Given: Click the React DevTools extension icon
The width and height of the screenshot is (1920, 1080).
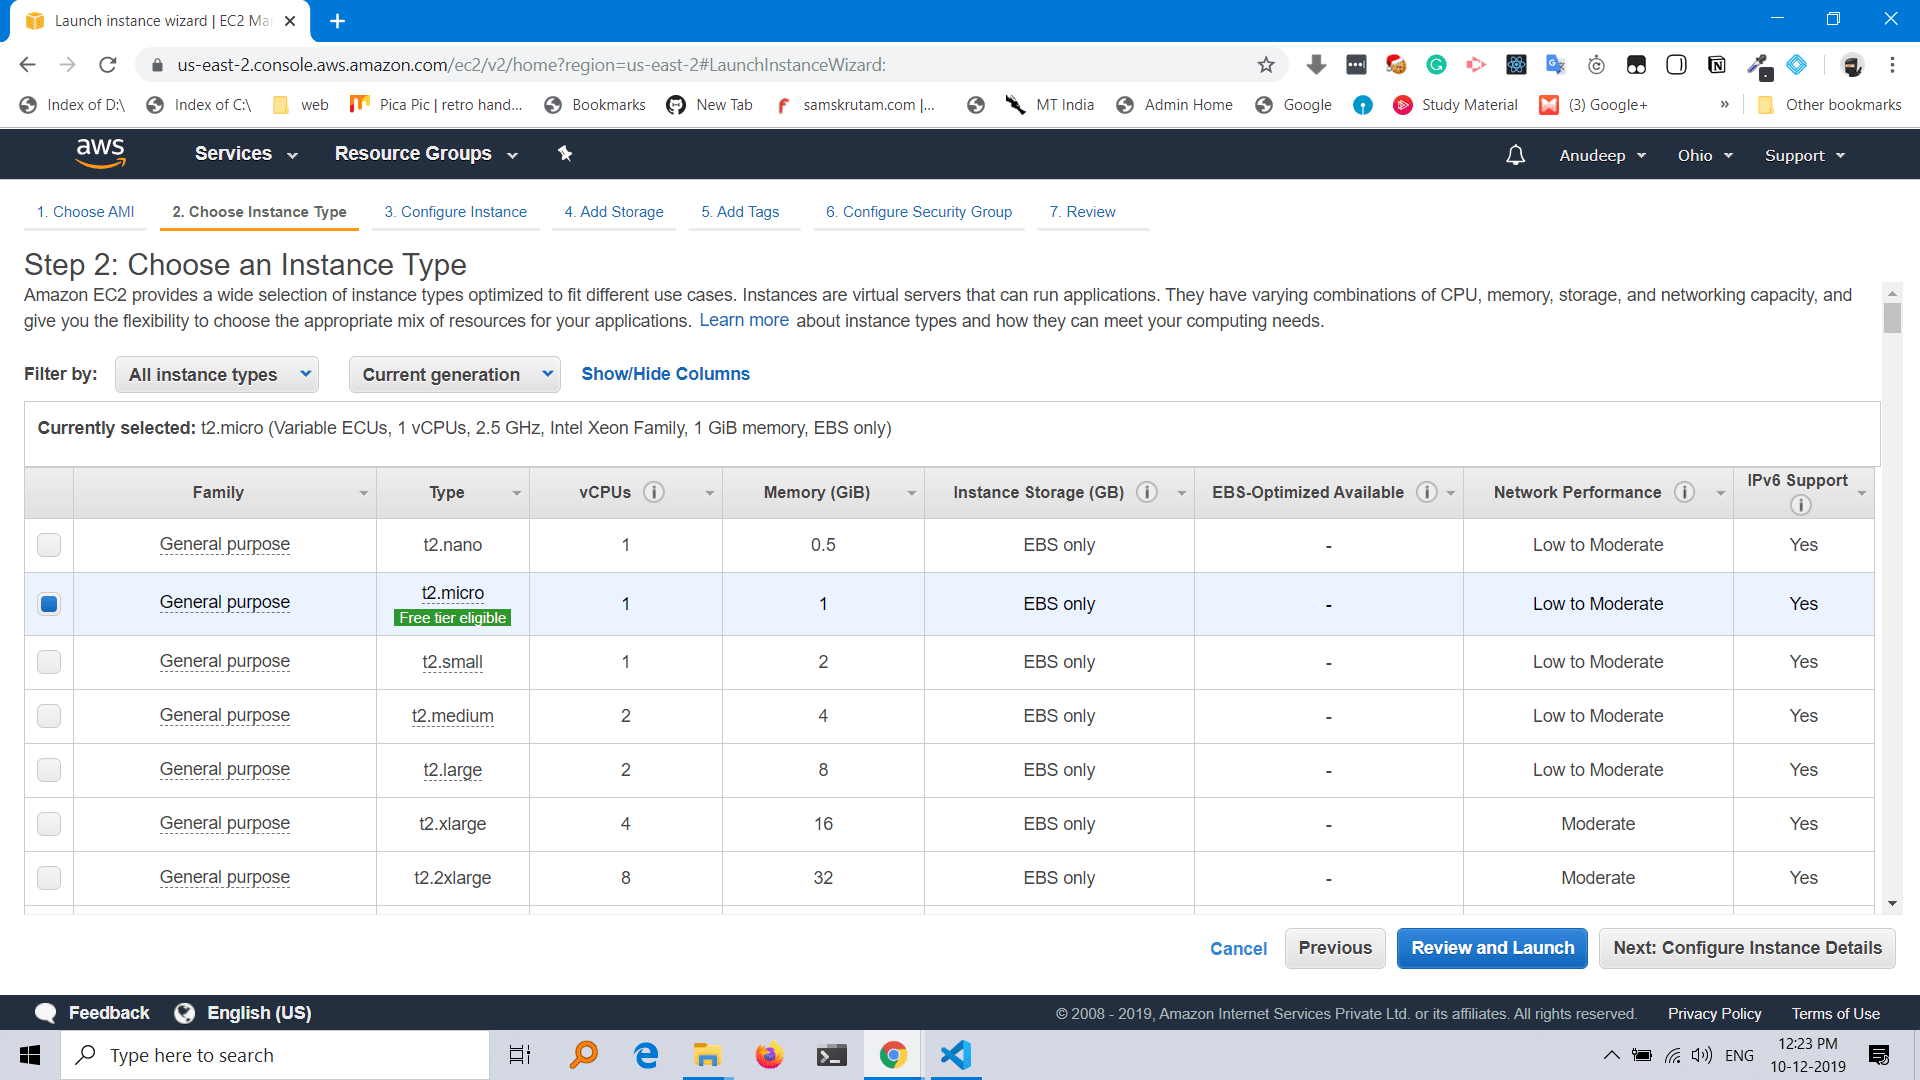Looking at the screenshot, I should coord(1516,65).
